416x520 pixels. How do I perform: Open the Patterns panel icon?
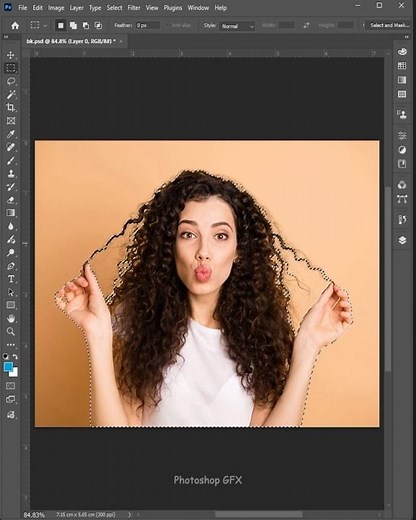coord(402,94)
